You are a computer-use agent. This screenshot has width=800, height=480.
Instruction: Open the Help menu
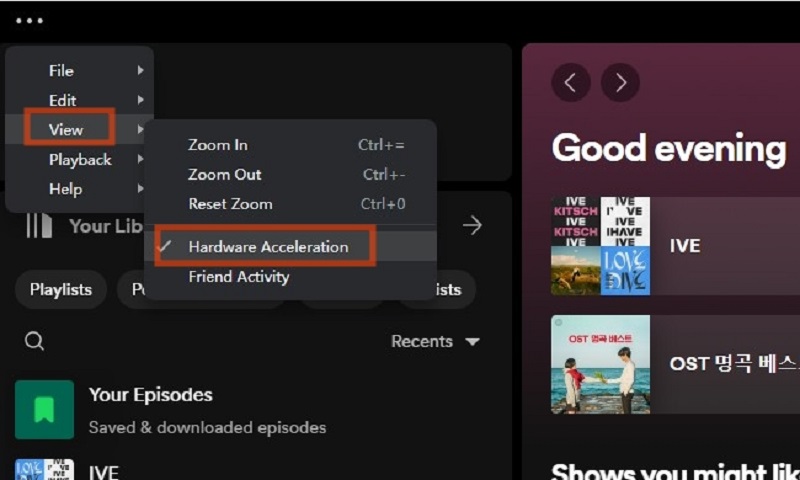tap(65, 189)
